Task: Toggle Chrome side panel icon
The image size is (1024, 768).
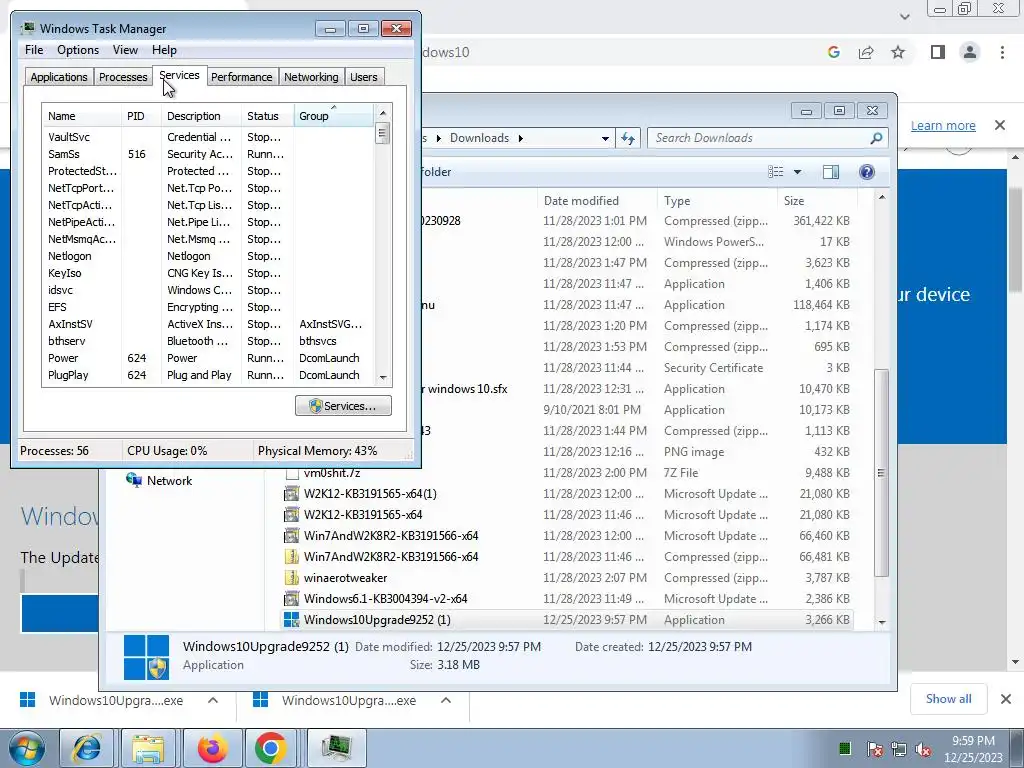Action: (x=938, y=52)
